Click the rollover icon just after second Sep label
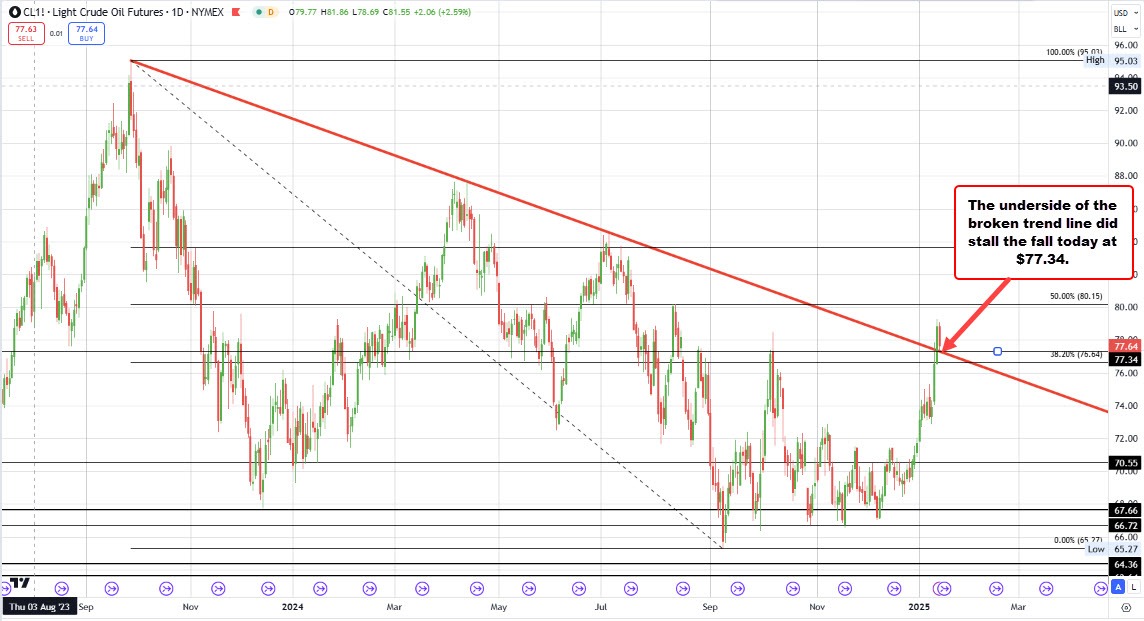Image resolution: width=1144 pixels, height=621 pixels. 738,588
